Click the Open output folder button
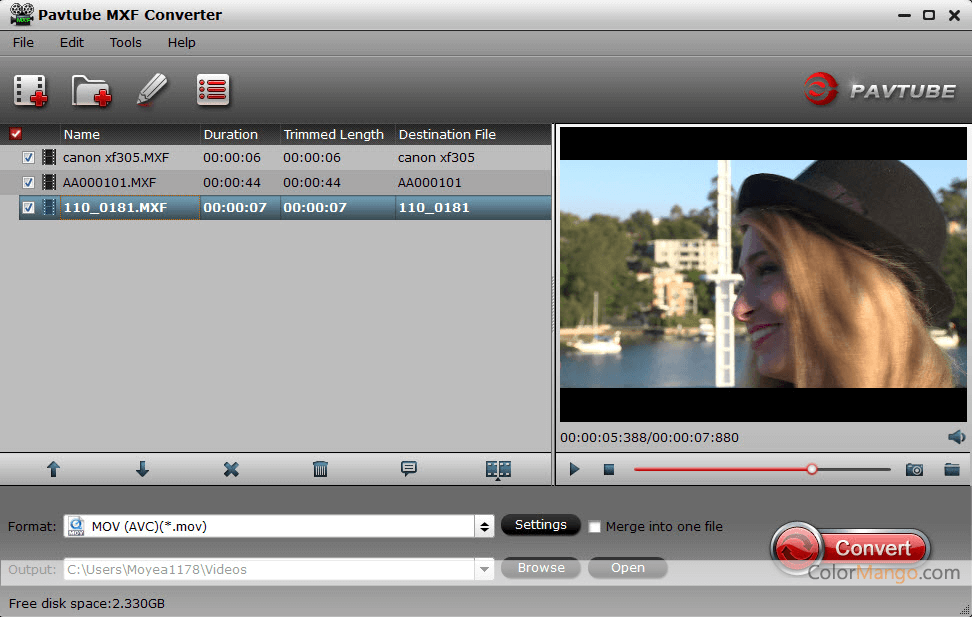Viewport: 972px width, 617px height. 627,567
